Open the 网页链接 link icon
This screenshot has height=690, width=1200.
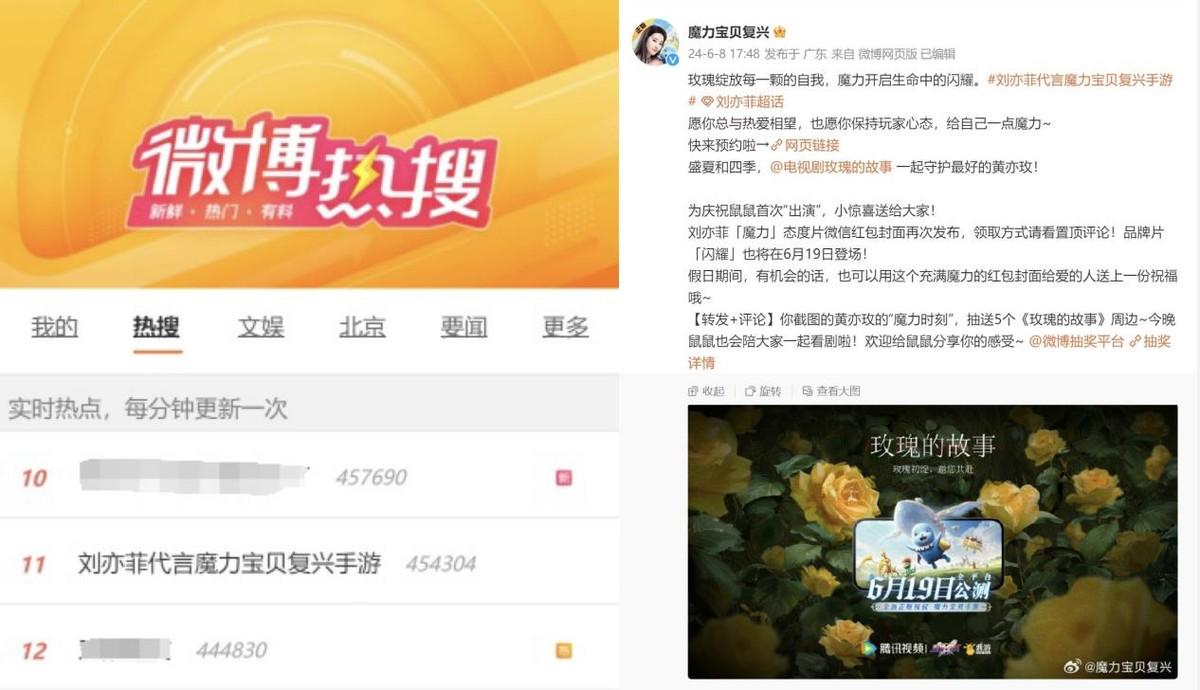coord(805,145)
